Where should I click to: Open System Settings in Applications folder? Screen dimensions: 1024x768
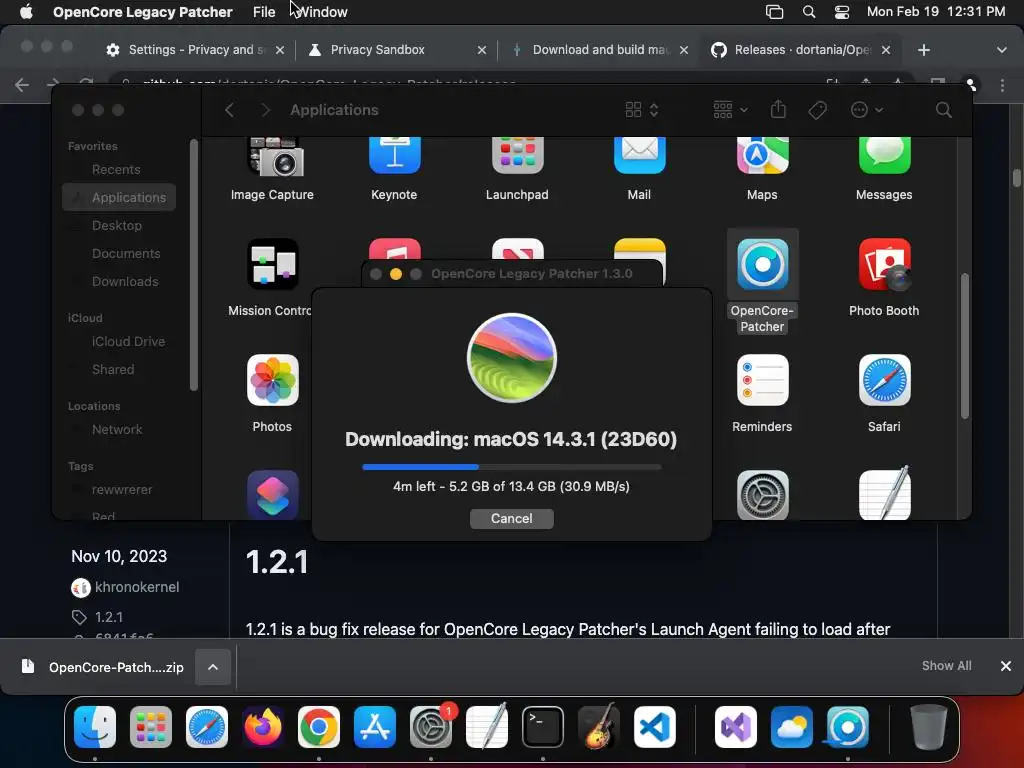click(762, 495)
